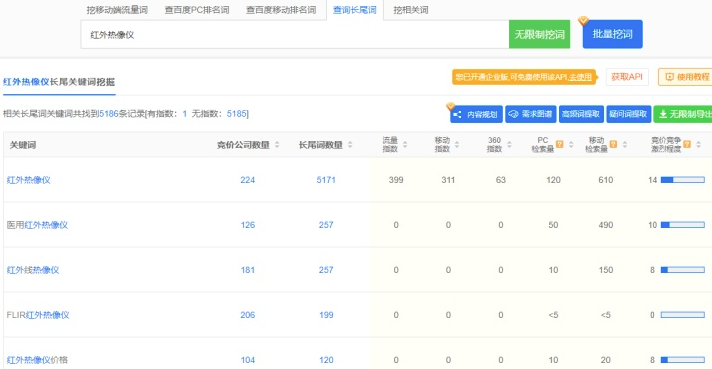Click bidding company count 181

(247, 270)
